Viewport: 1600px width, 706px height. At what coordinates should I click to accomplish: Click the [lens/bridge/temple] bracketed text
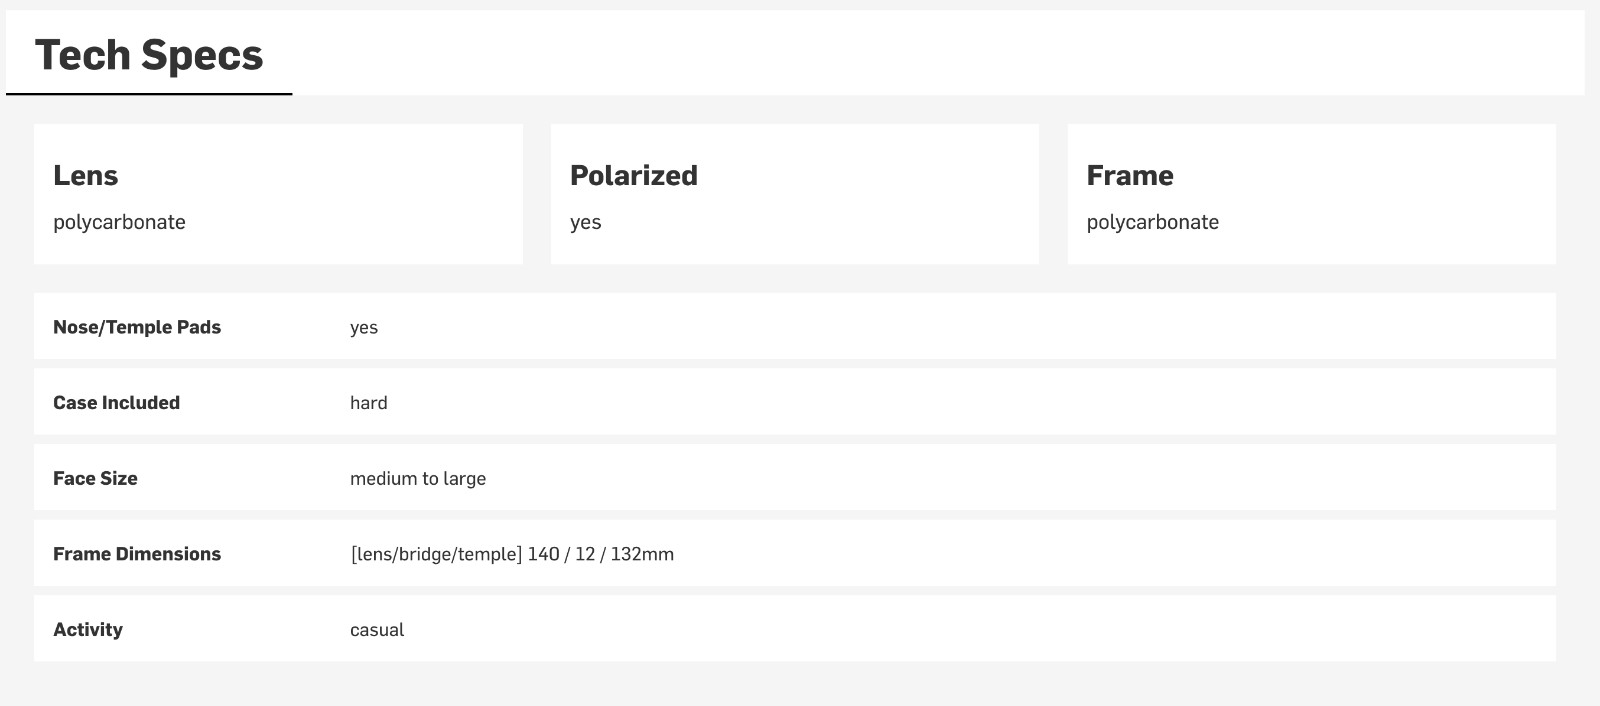click(436, 554)
